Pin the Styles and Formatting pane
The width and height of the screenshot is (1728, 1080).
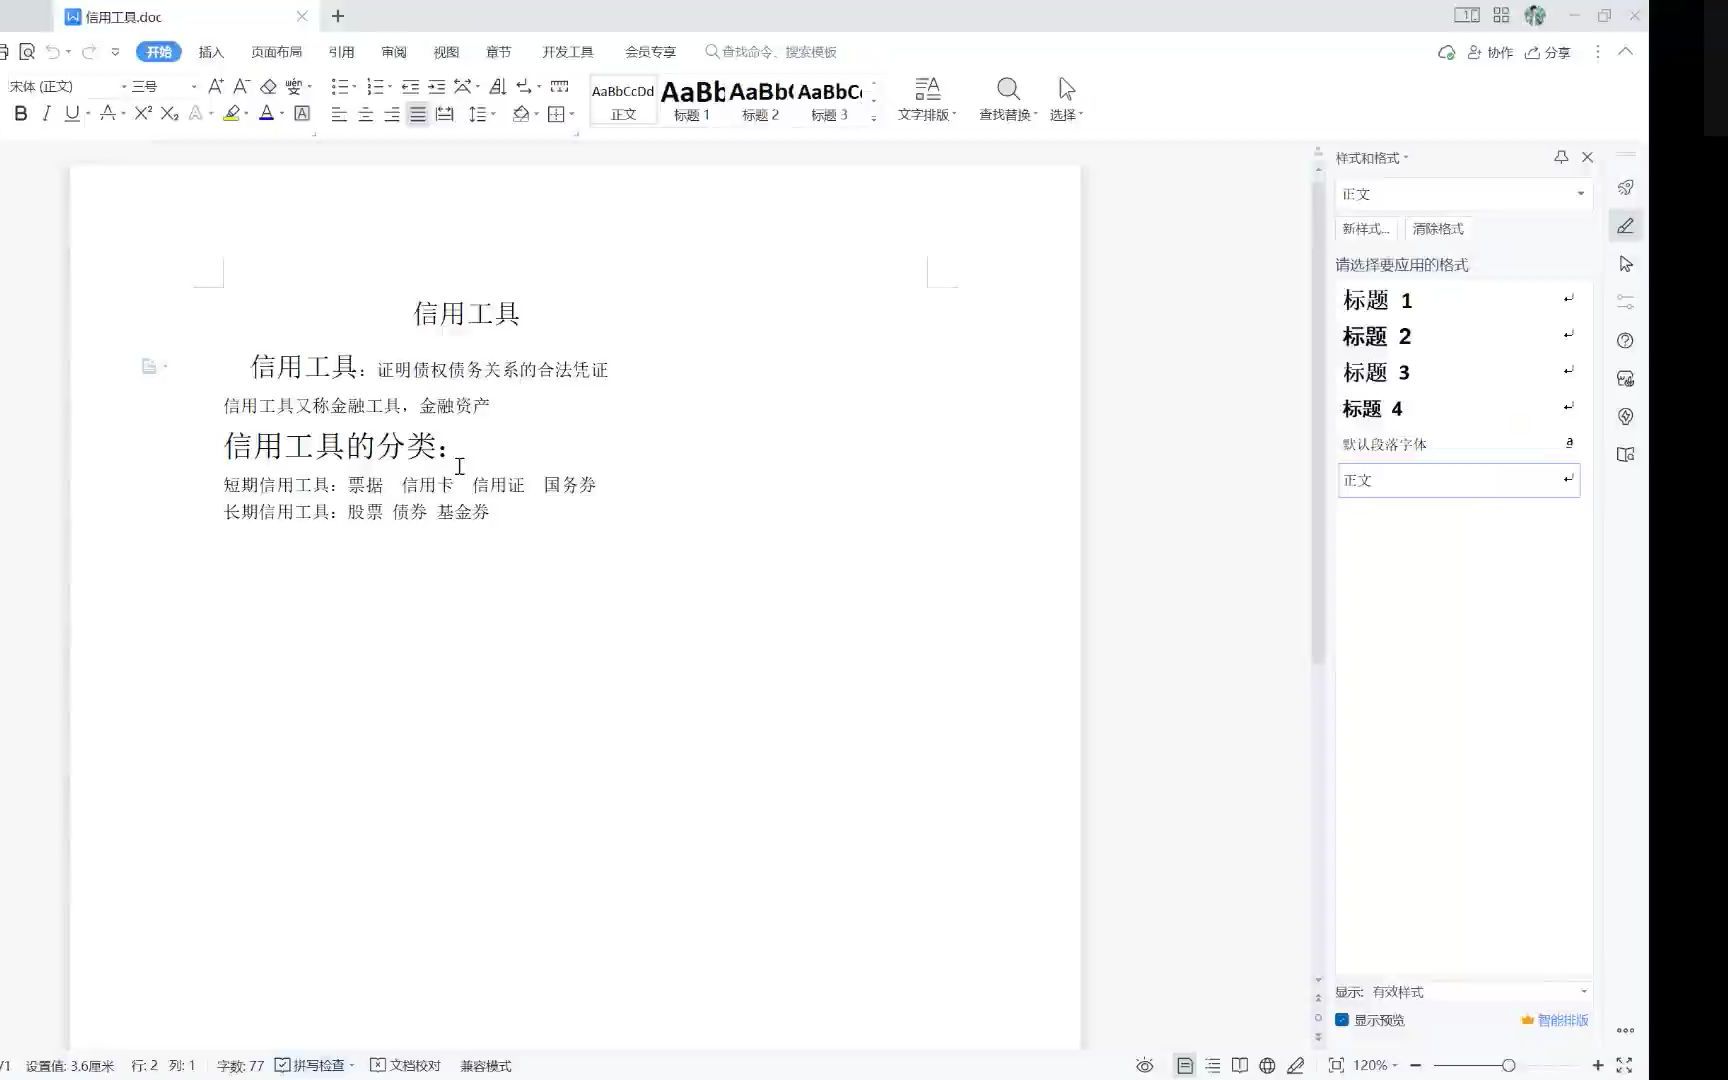click(1561, 157)
